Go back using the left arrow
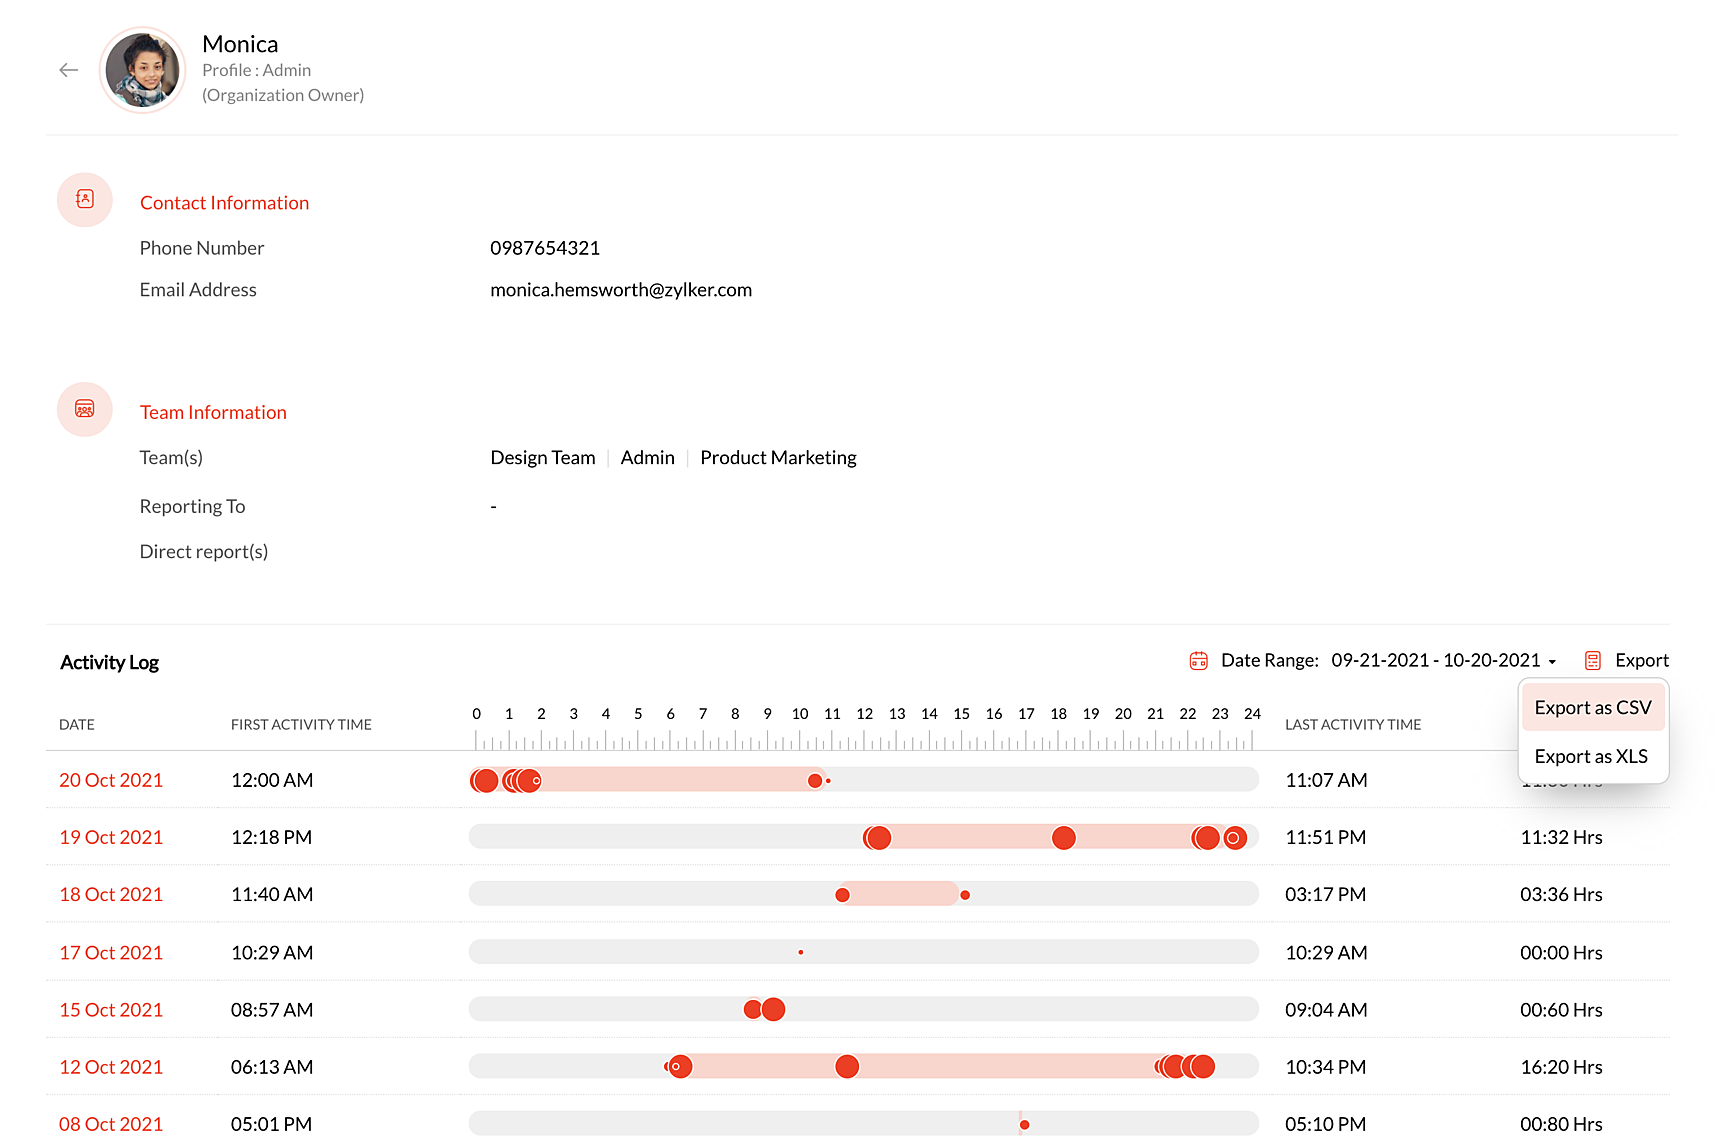Screen dimensions: 1716x1139 pos(68,70)
